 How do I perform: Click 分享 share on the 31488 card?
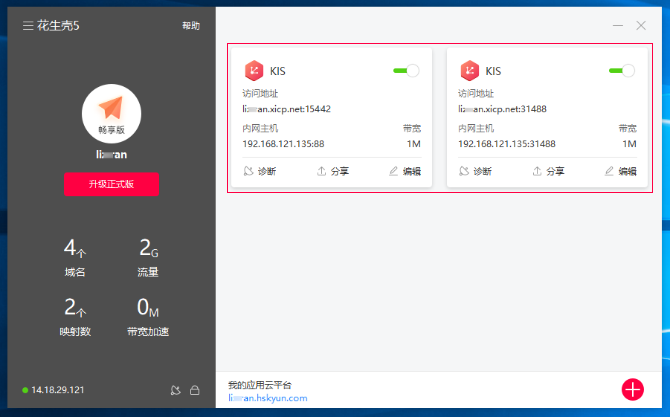pos(549,171)
